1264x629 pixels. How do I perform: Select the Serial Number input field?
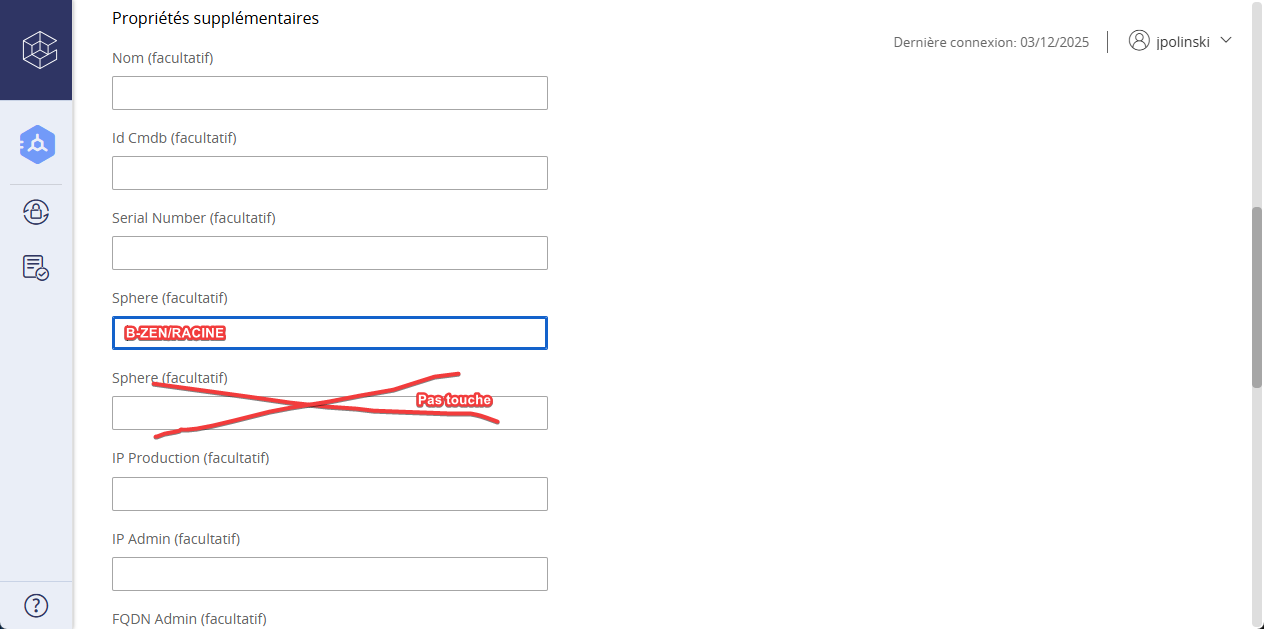click(x=330, y=253)
